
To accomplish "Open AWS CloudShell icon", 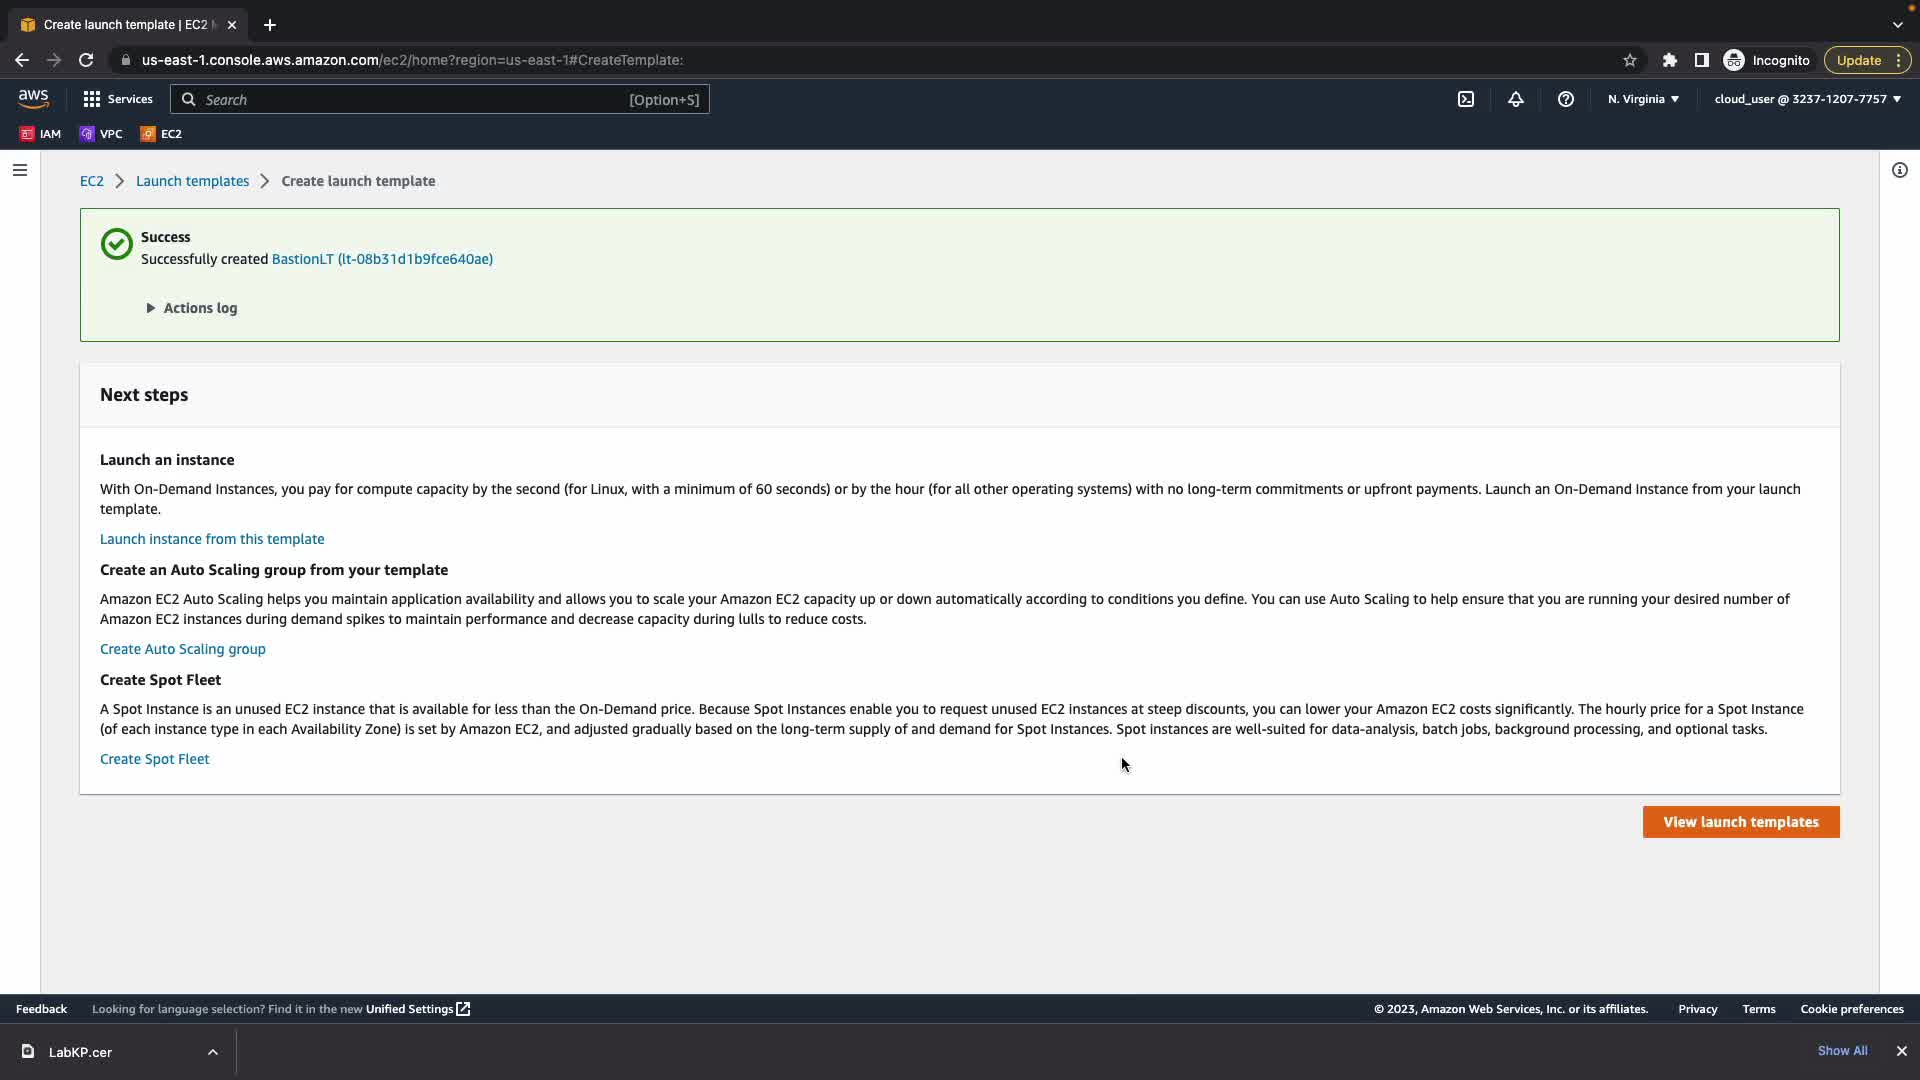I will [1466, 99].
